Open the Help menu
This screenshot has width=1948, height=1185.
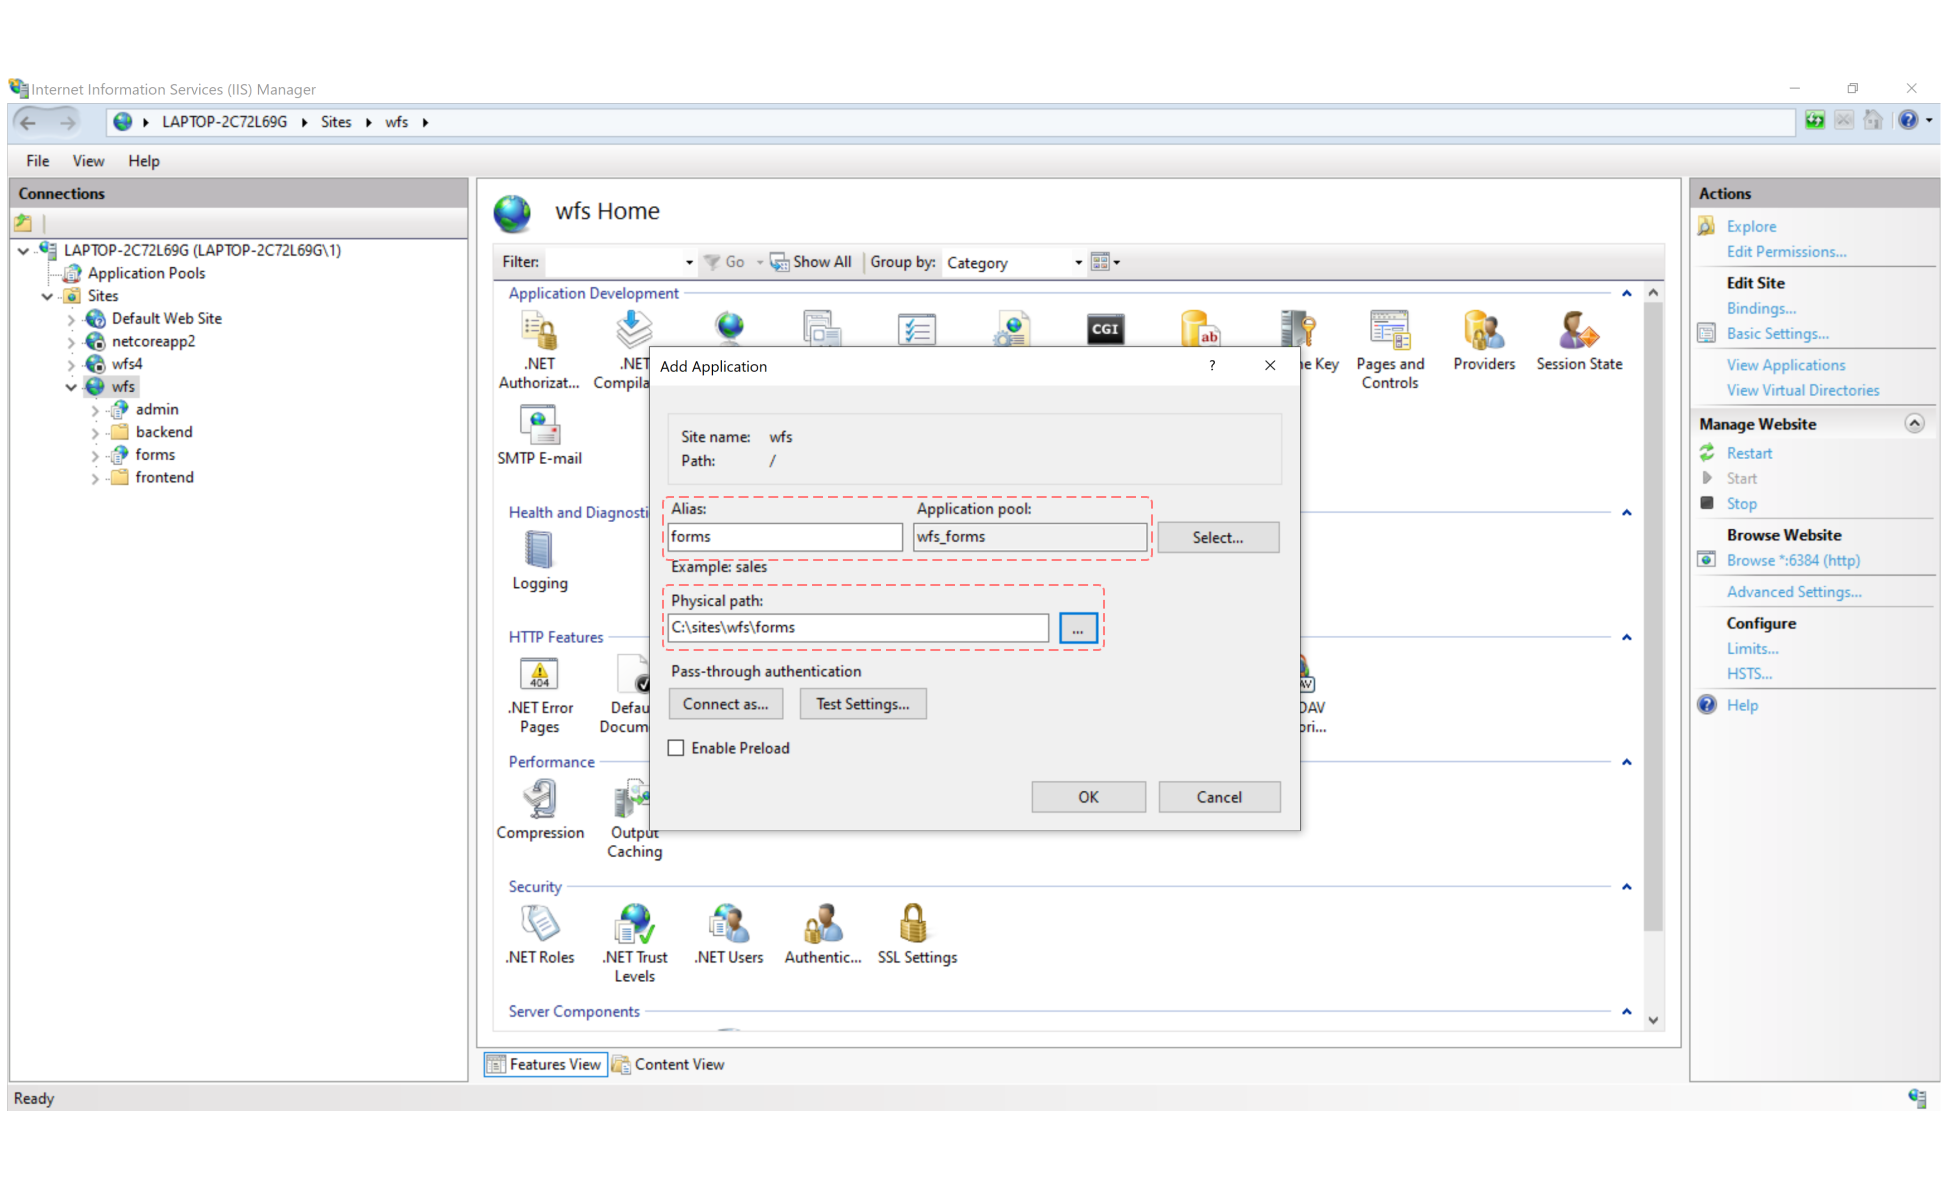[x=144, y=161]
